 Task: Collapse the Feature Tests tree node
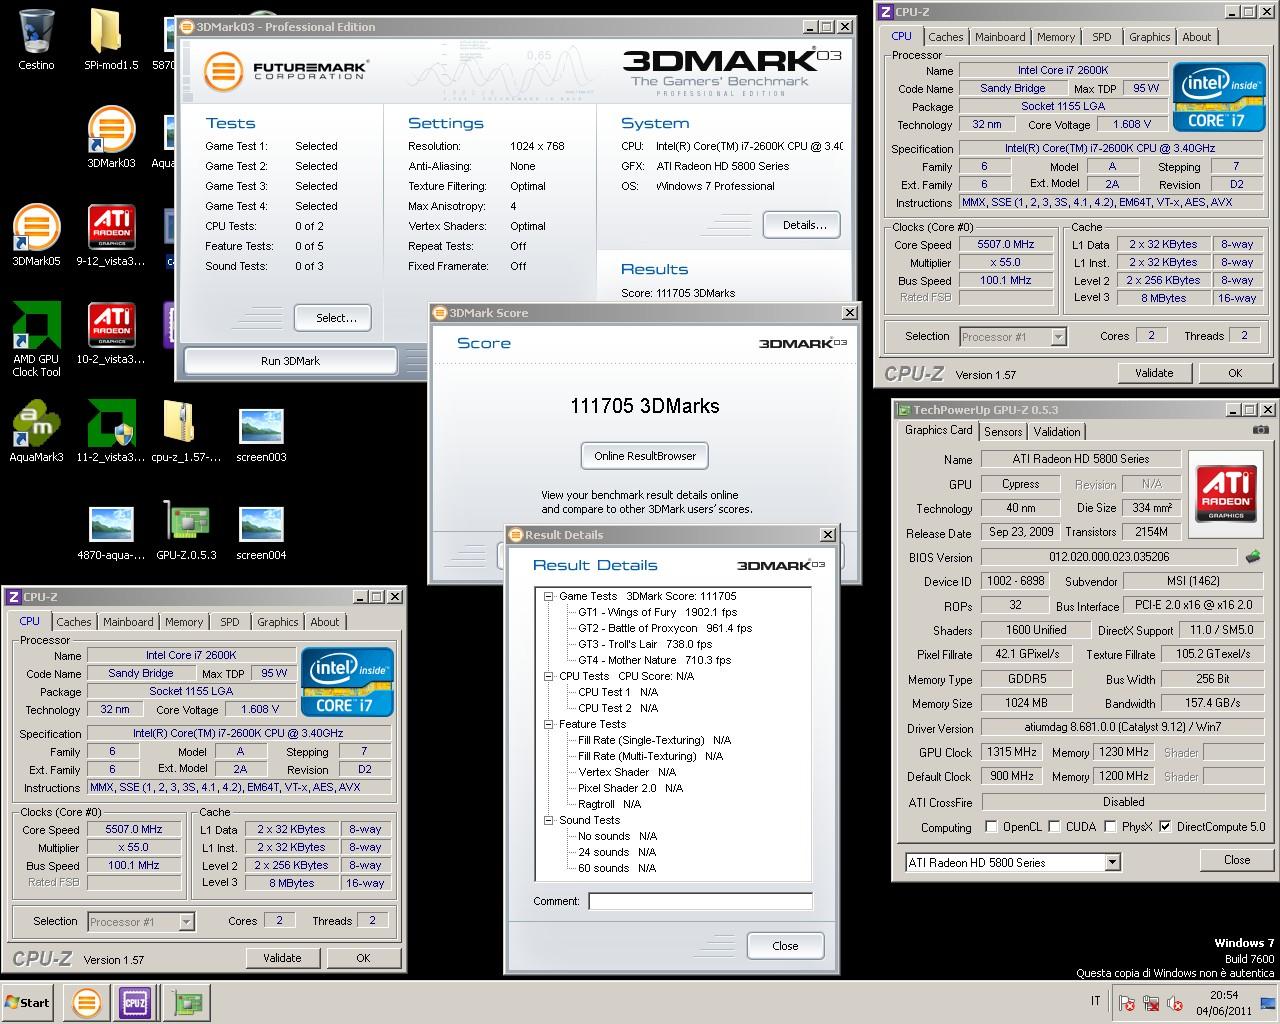point(548,724)
